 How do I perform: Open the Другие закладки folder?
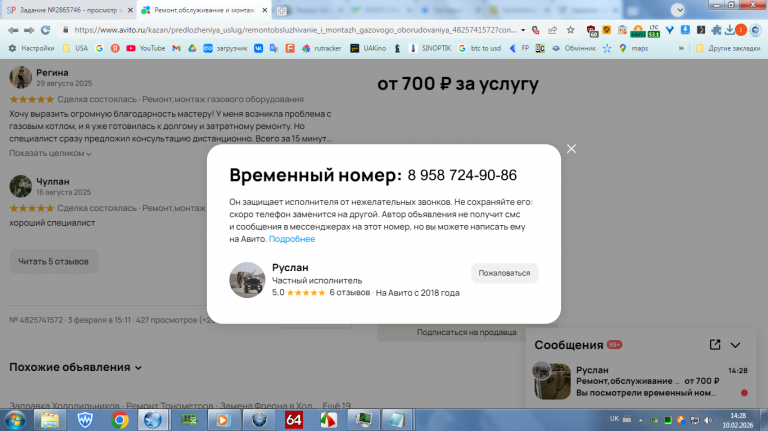pyautogui.click(x=728, y=48)
